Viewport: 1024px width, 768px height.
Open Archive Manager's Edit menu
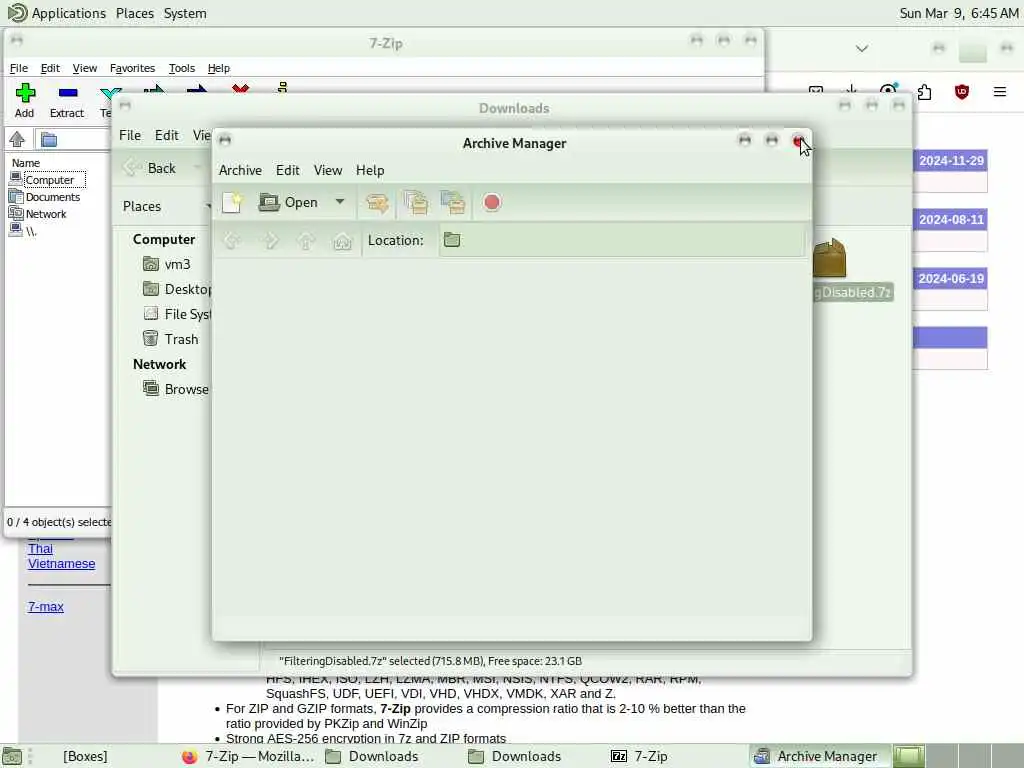point(287,170)
